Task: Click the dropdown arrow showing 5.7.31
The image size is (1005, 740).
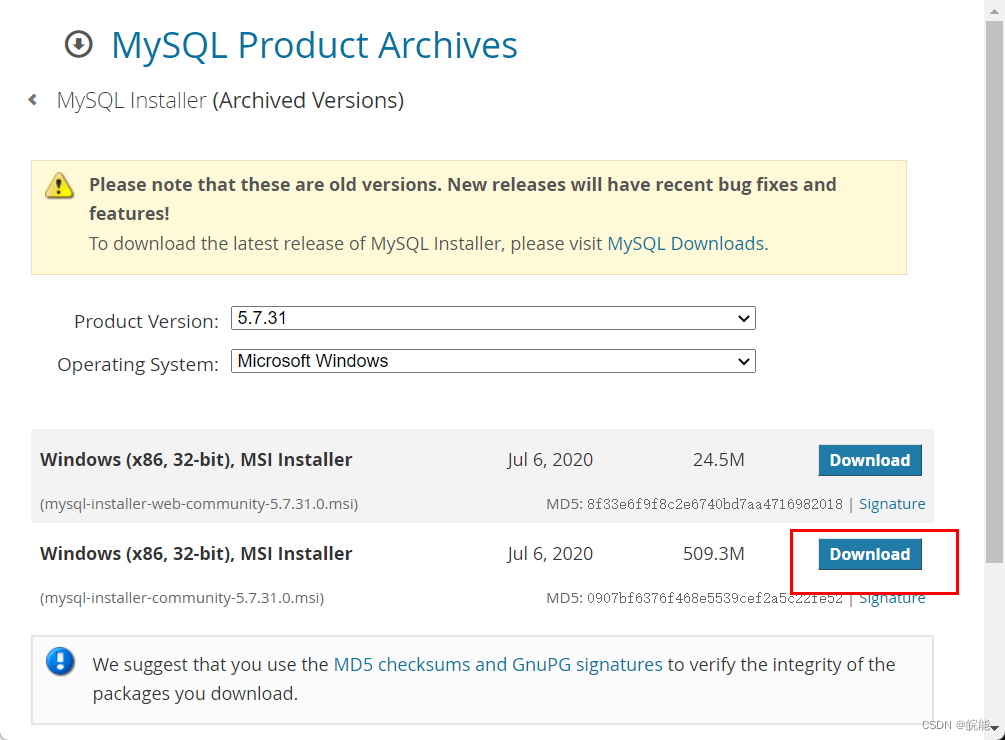Action: tap(744, 318)
